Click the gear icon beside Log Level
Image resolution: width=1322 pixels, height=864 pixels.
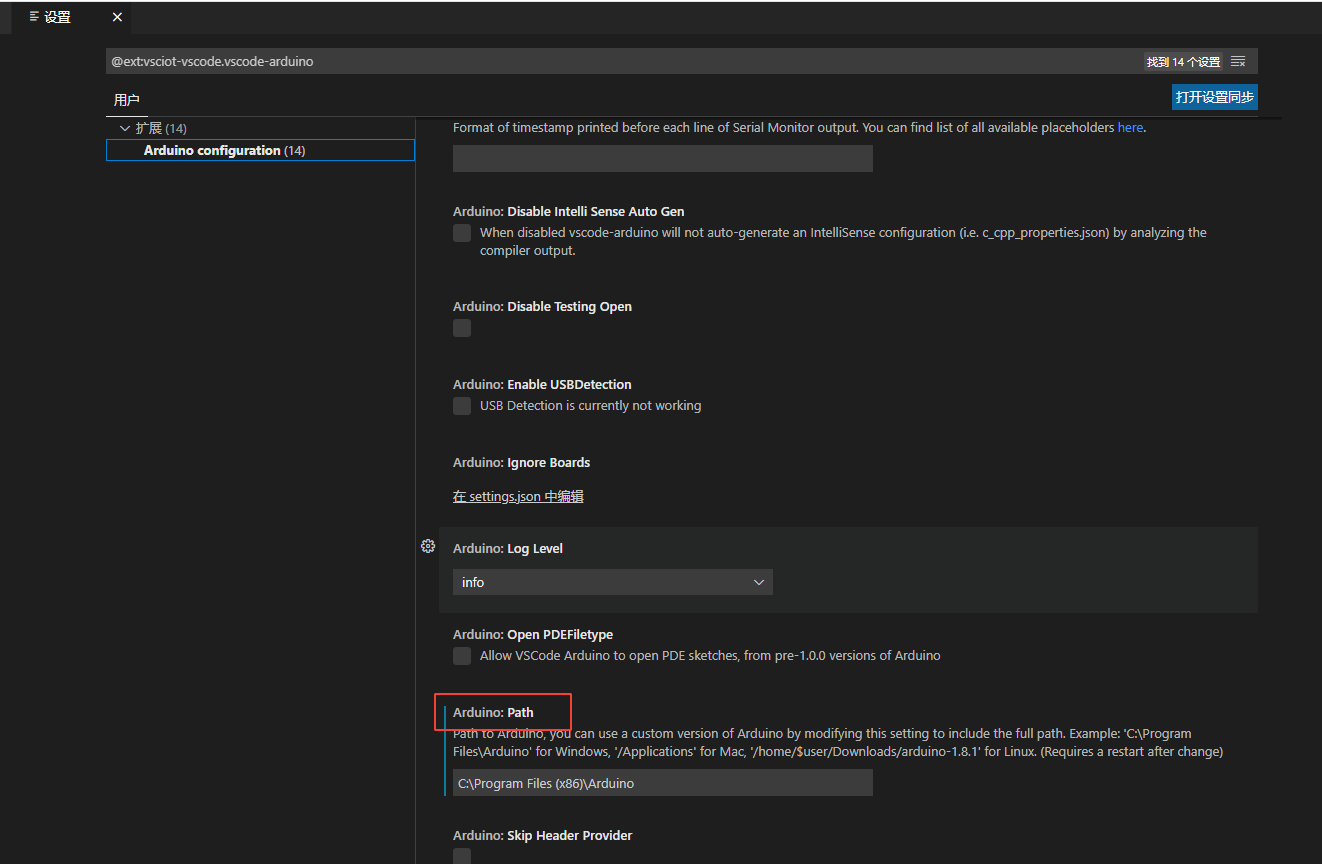428,546
